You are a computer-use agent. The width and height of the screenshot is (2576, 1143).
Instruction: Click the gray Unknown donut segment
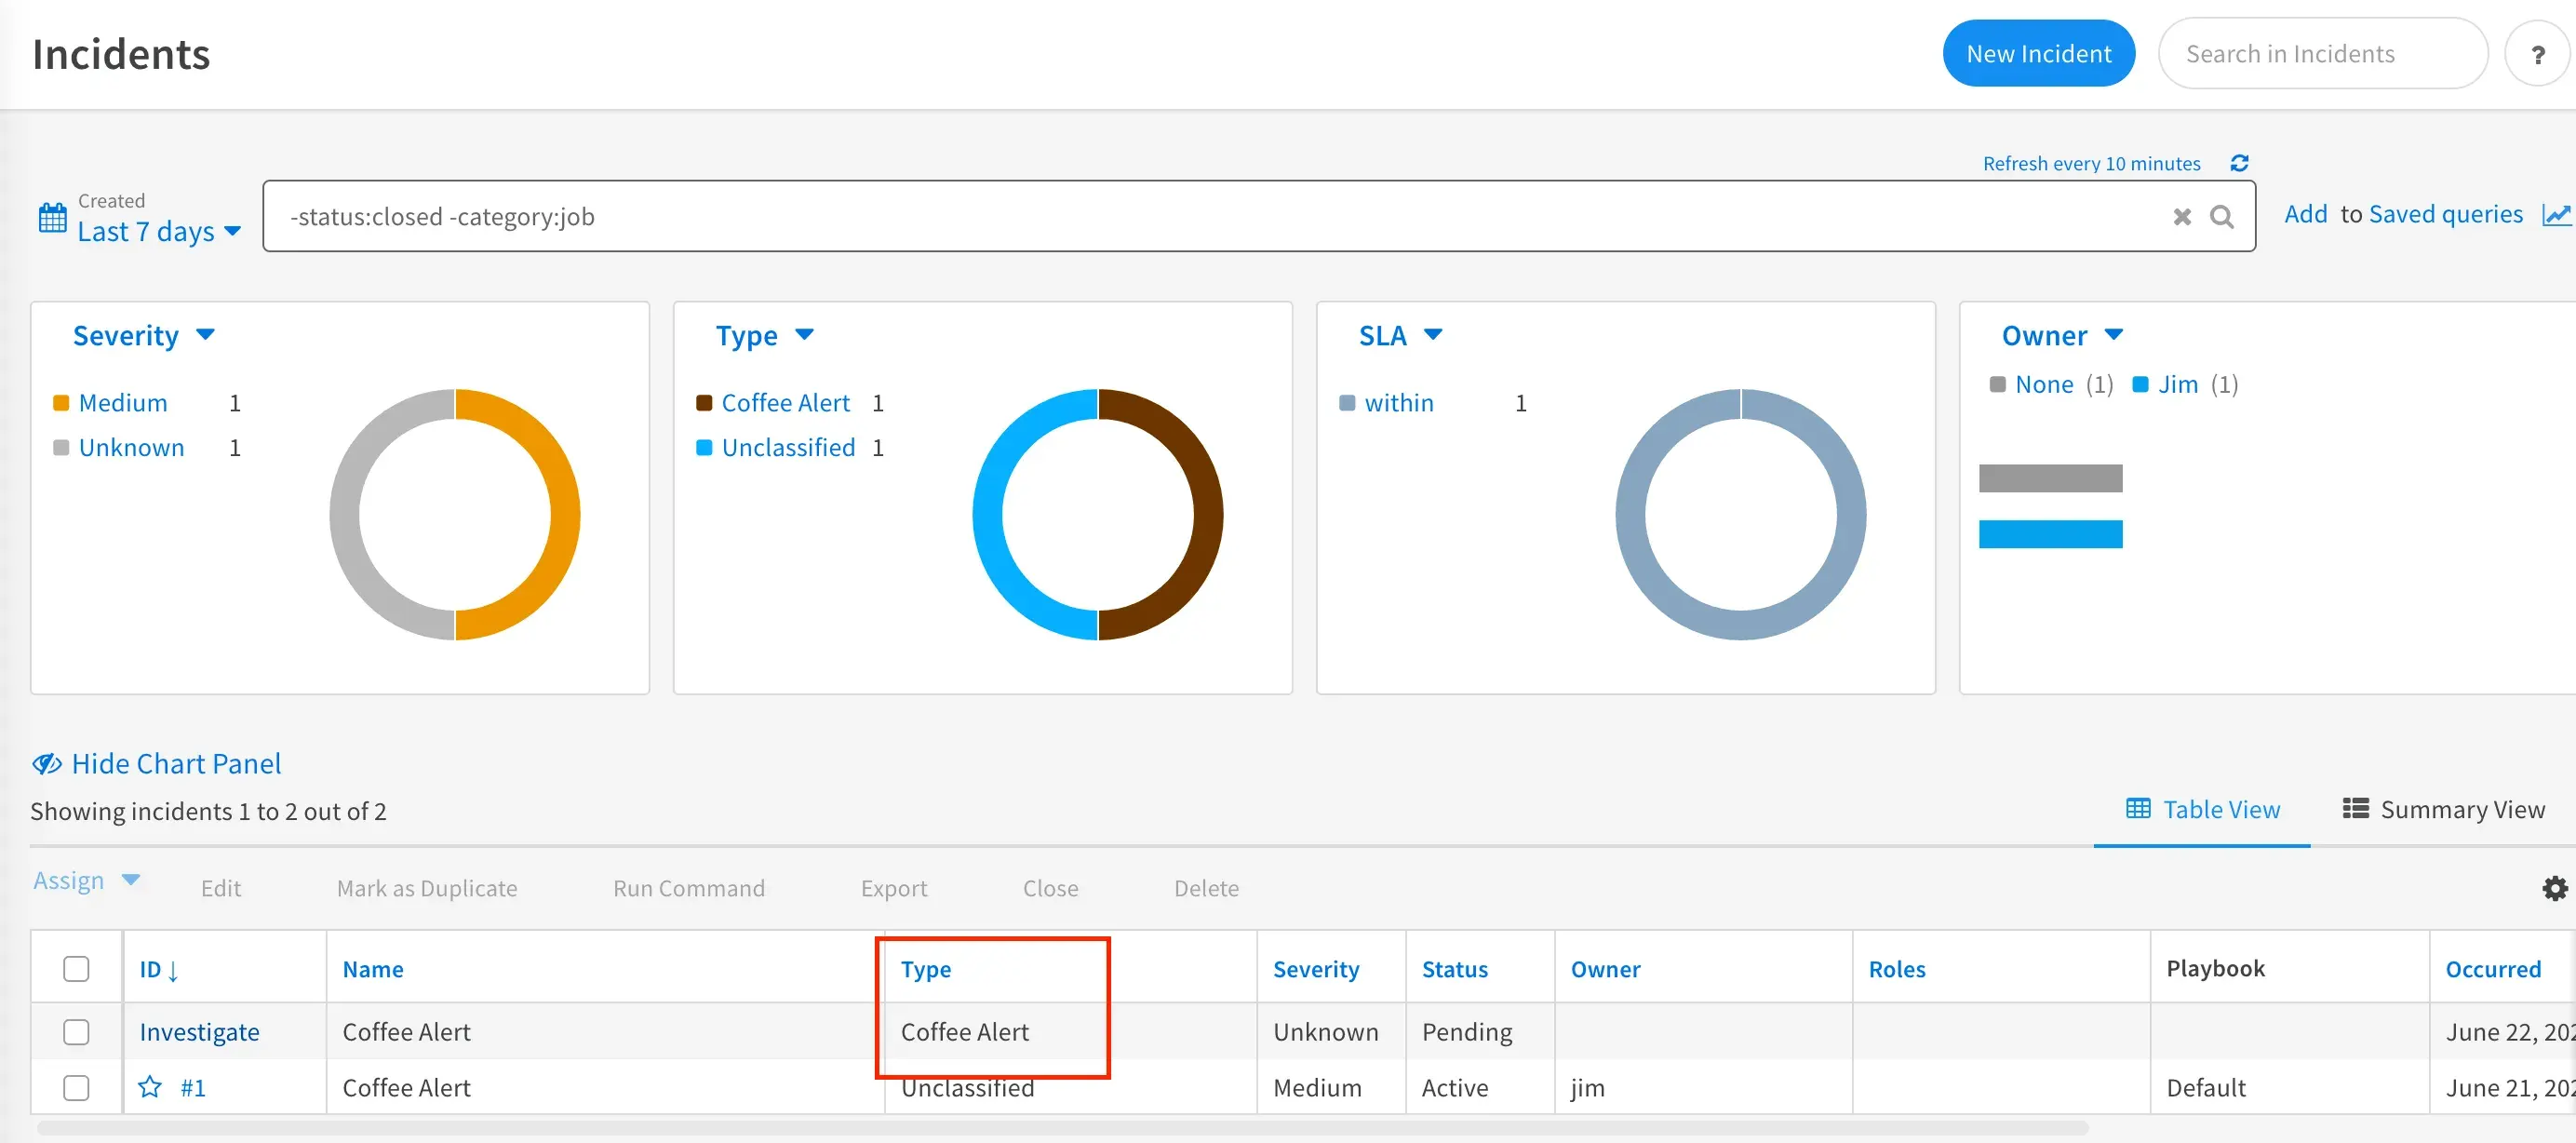pos(345,515)
